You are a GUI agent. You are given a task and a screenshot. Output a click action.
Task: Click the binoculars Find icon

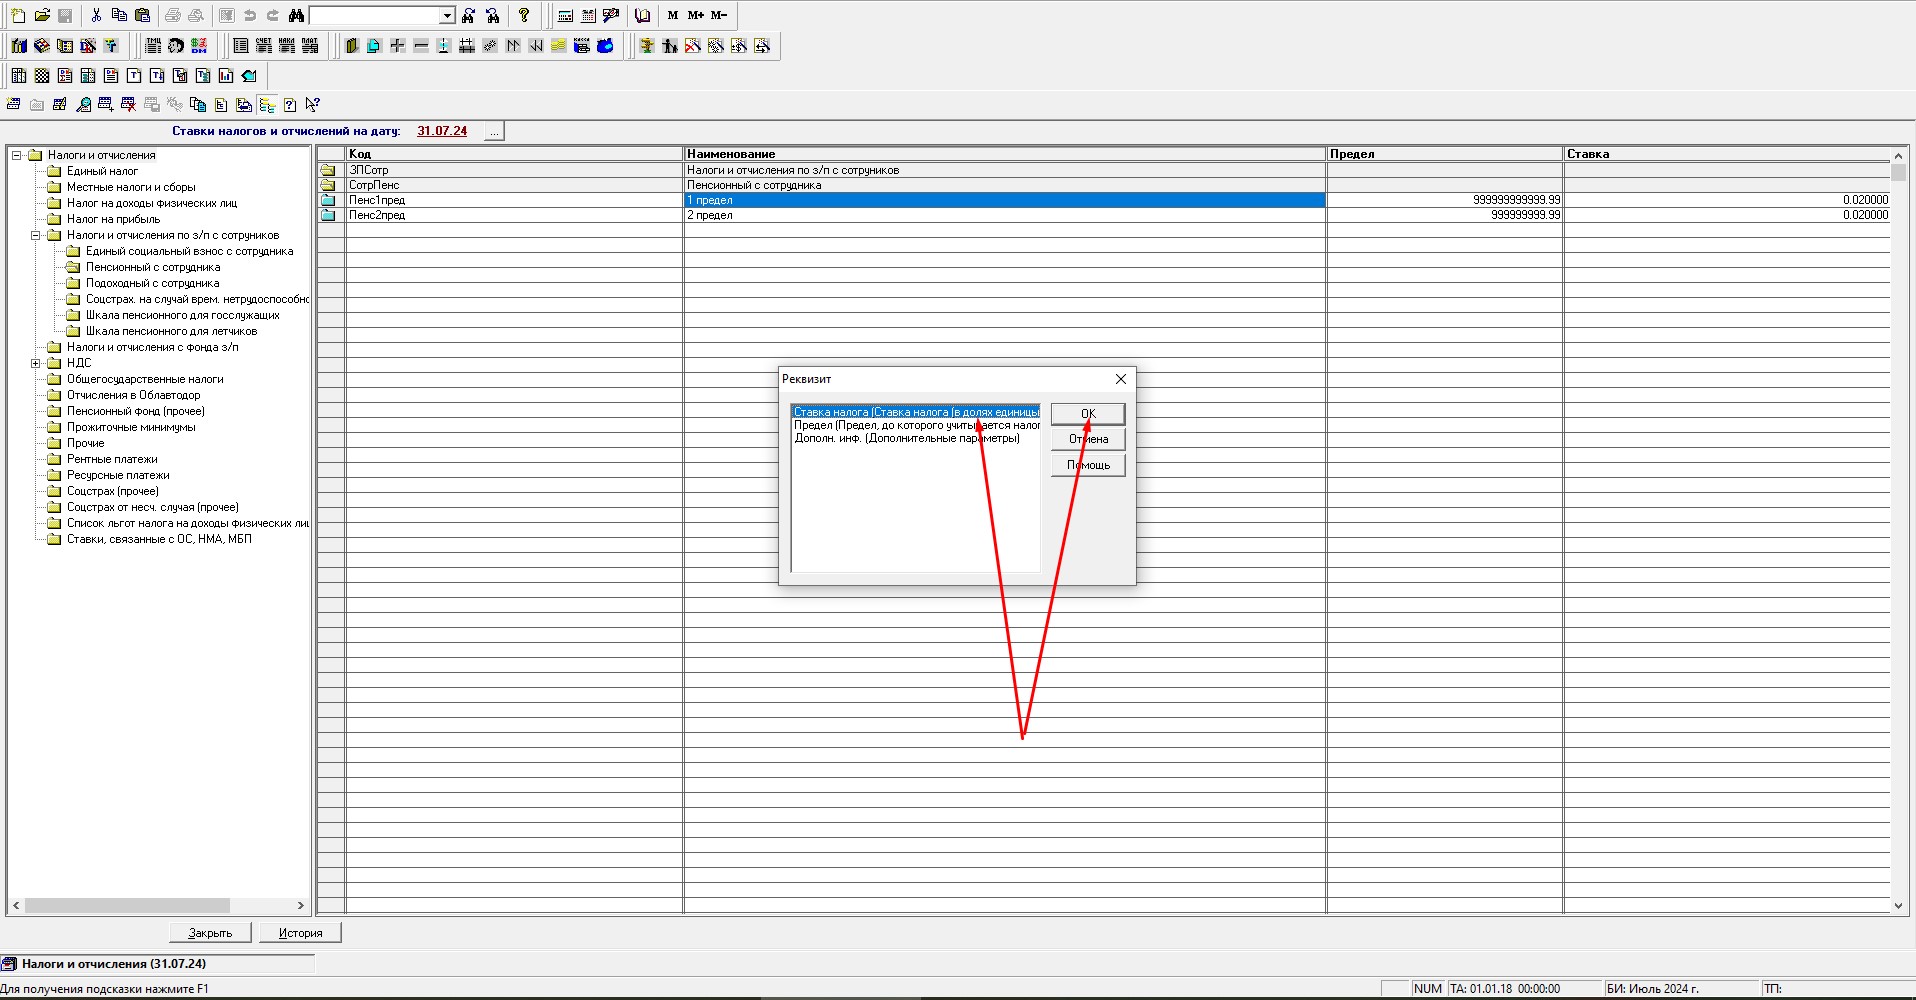point(296,15)
